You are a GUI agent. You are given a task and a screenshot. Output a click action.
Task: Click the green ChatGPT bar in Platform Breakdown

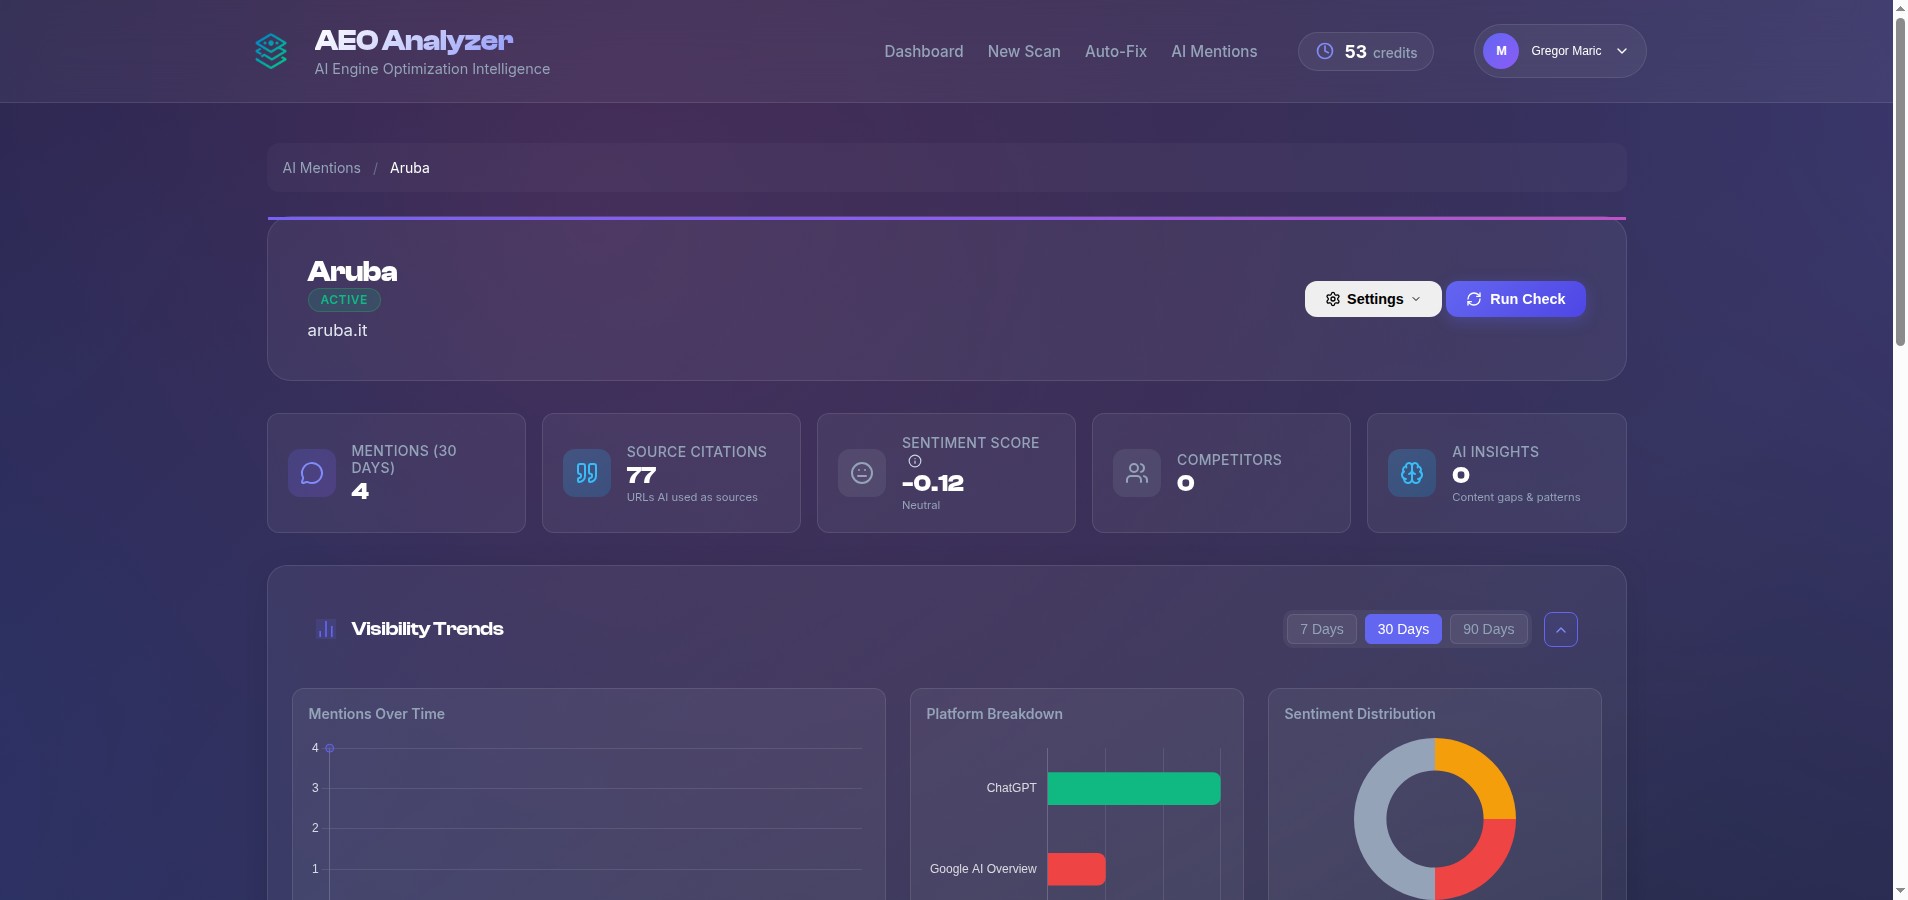tap(1133, 788)
